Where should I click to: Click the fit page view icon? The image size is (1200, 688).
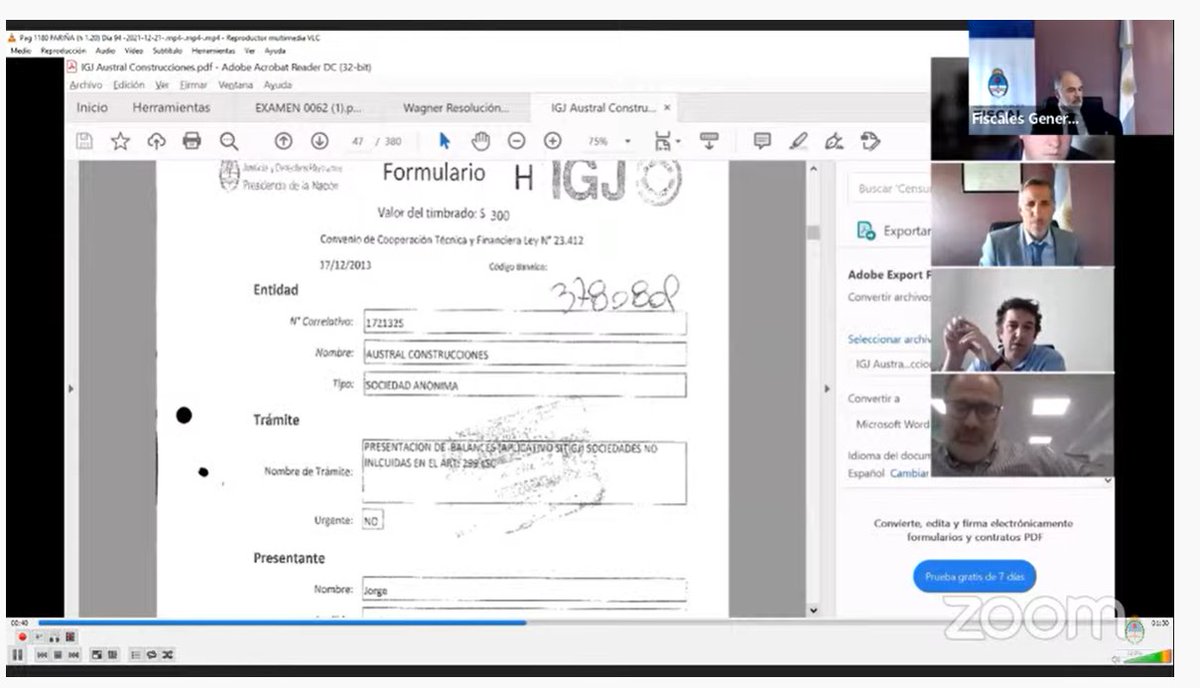(662, 141)
